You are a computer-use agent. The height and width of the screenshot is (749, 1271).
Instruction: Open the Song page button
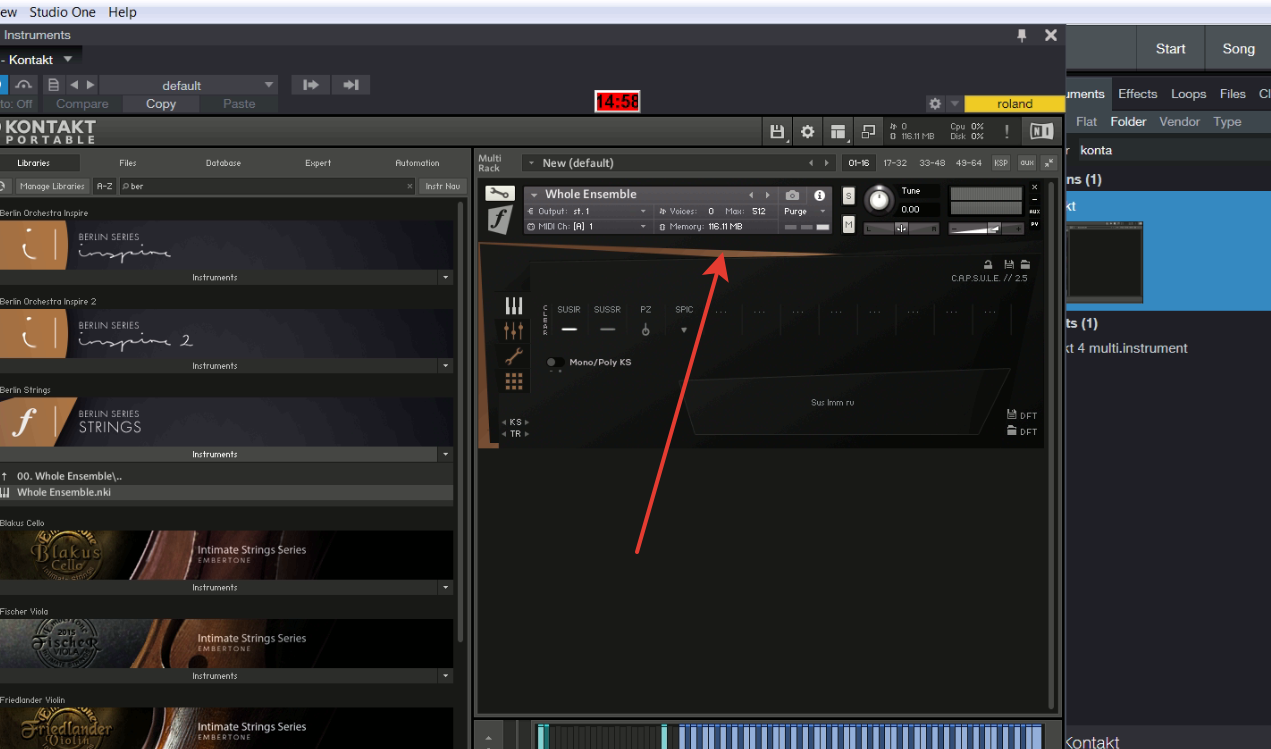pyautogui.click(x=1238, y=49)
